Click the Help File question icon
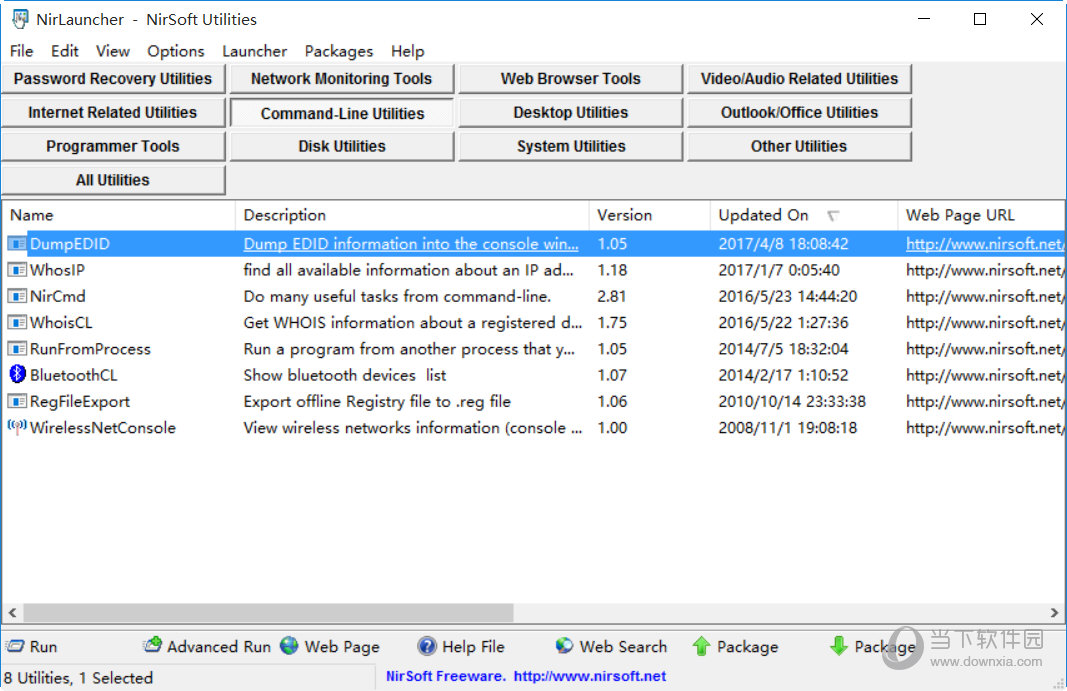Viewport: 1067px width, 691px height. click(427, 645)
